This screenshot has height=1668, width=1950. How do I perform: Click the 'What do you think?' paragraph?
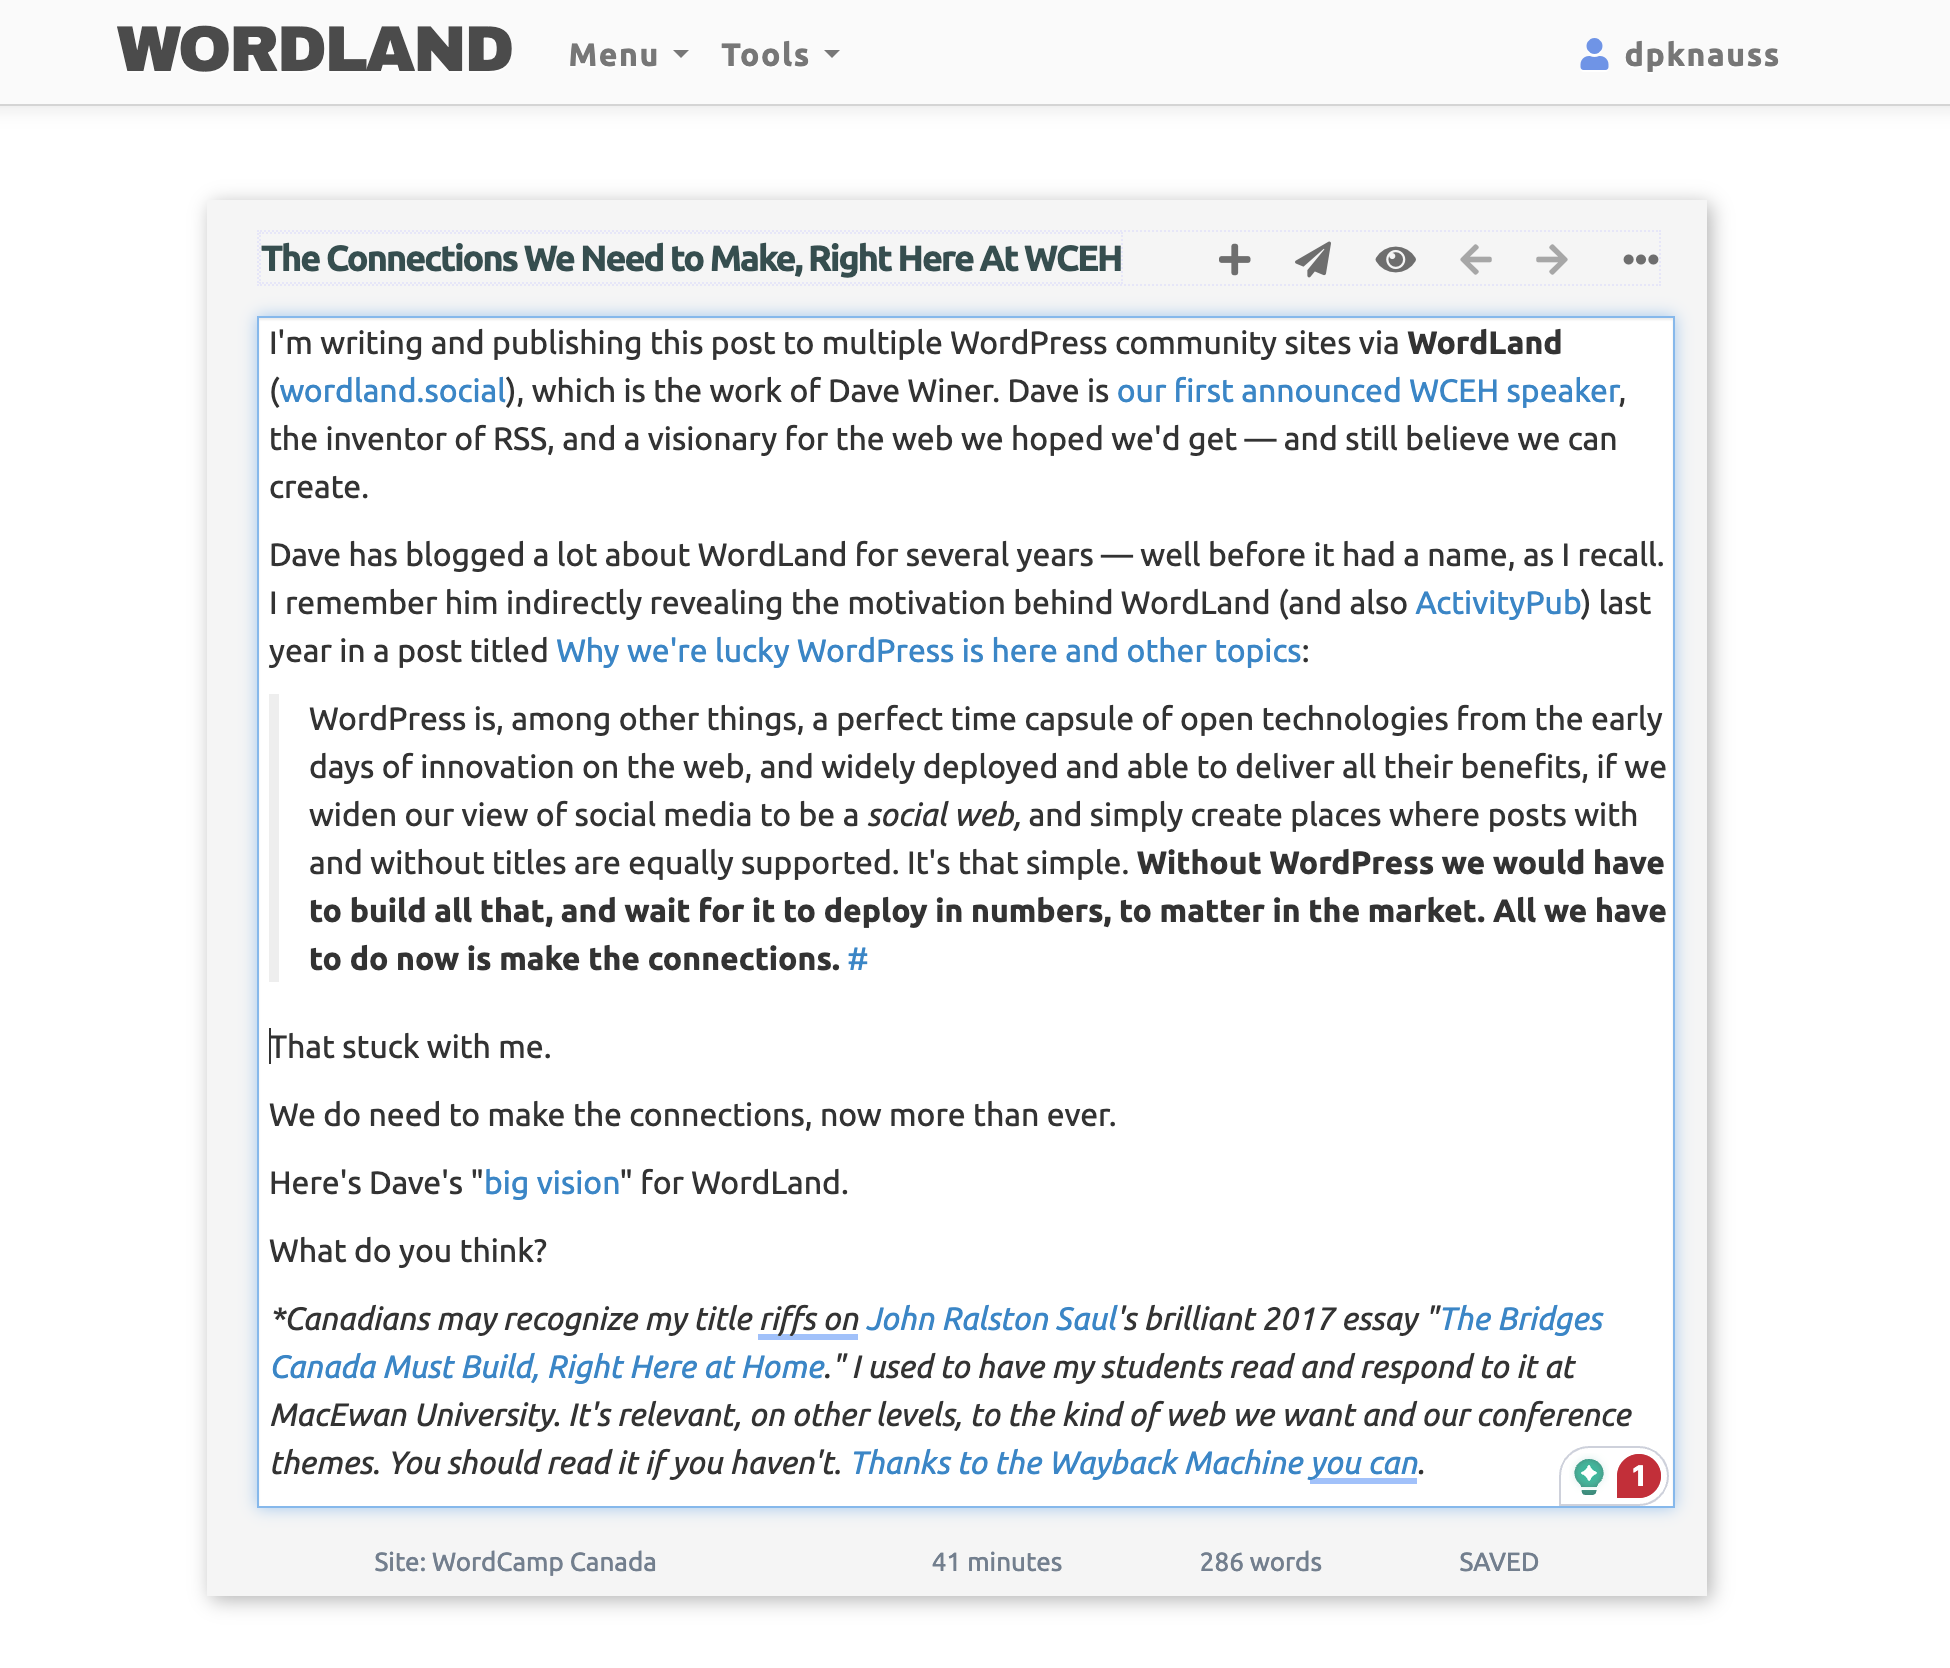[x=408, y=1251]
